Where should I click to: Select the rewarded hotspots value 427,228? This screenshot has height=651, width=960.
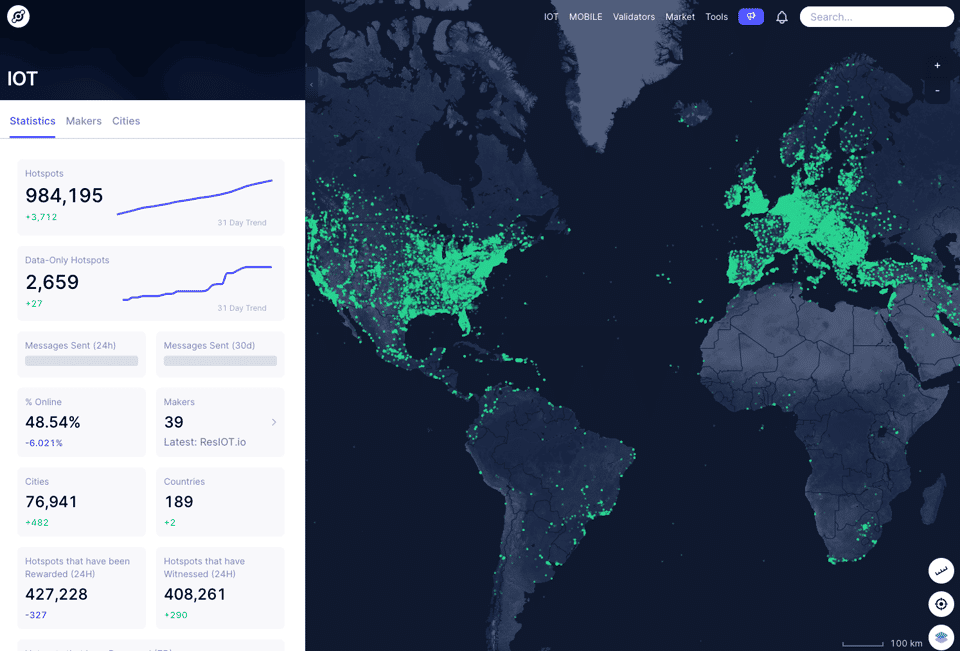click(x=56, y=594)
